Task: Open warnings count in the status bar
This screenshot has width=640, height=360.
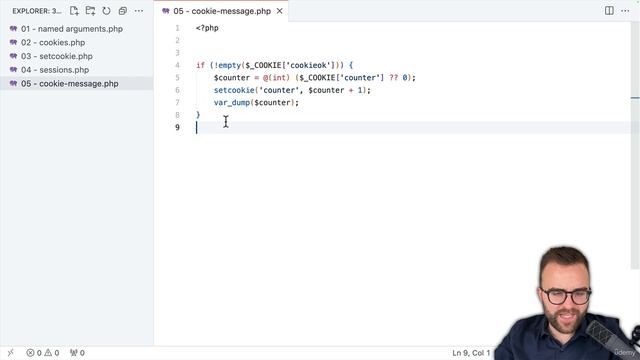Action: 52,353
